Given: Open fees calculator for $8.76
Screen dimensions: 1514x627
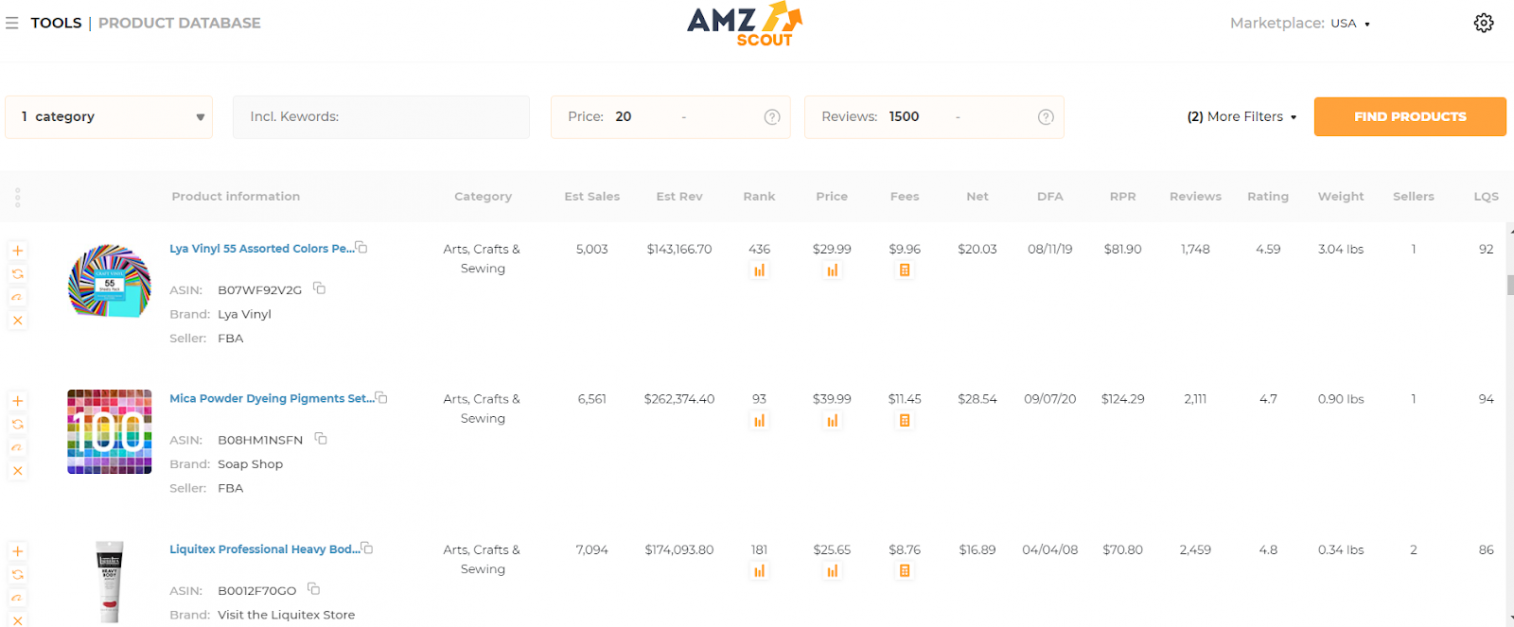Looking at the screenshot, I should coord(904,571).
